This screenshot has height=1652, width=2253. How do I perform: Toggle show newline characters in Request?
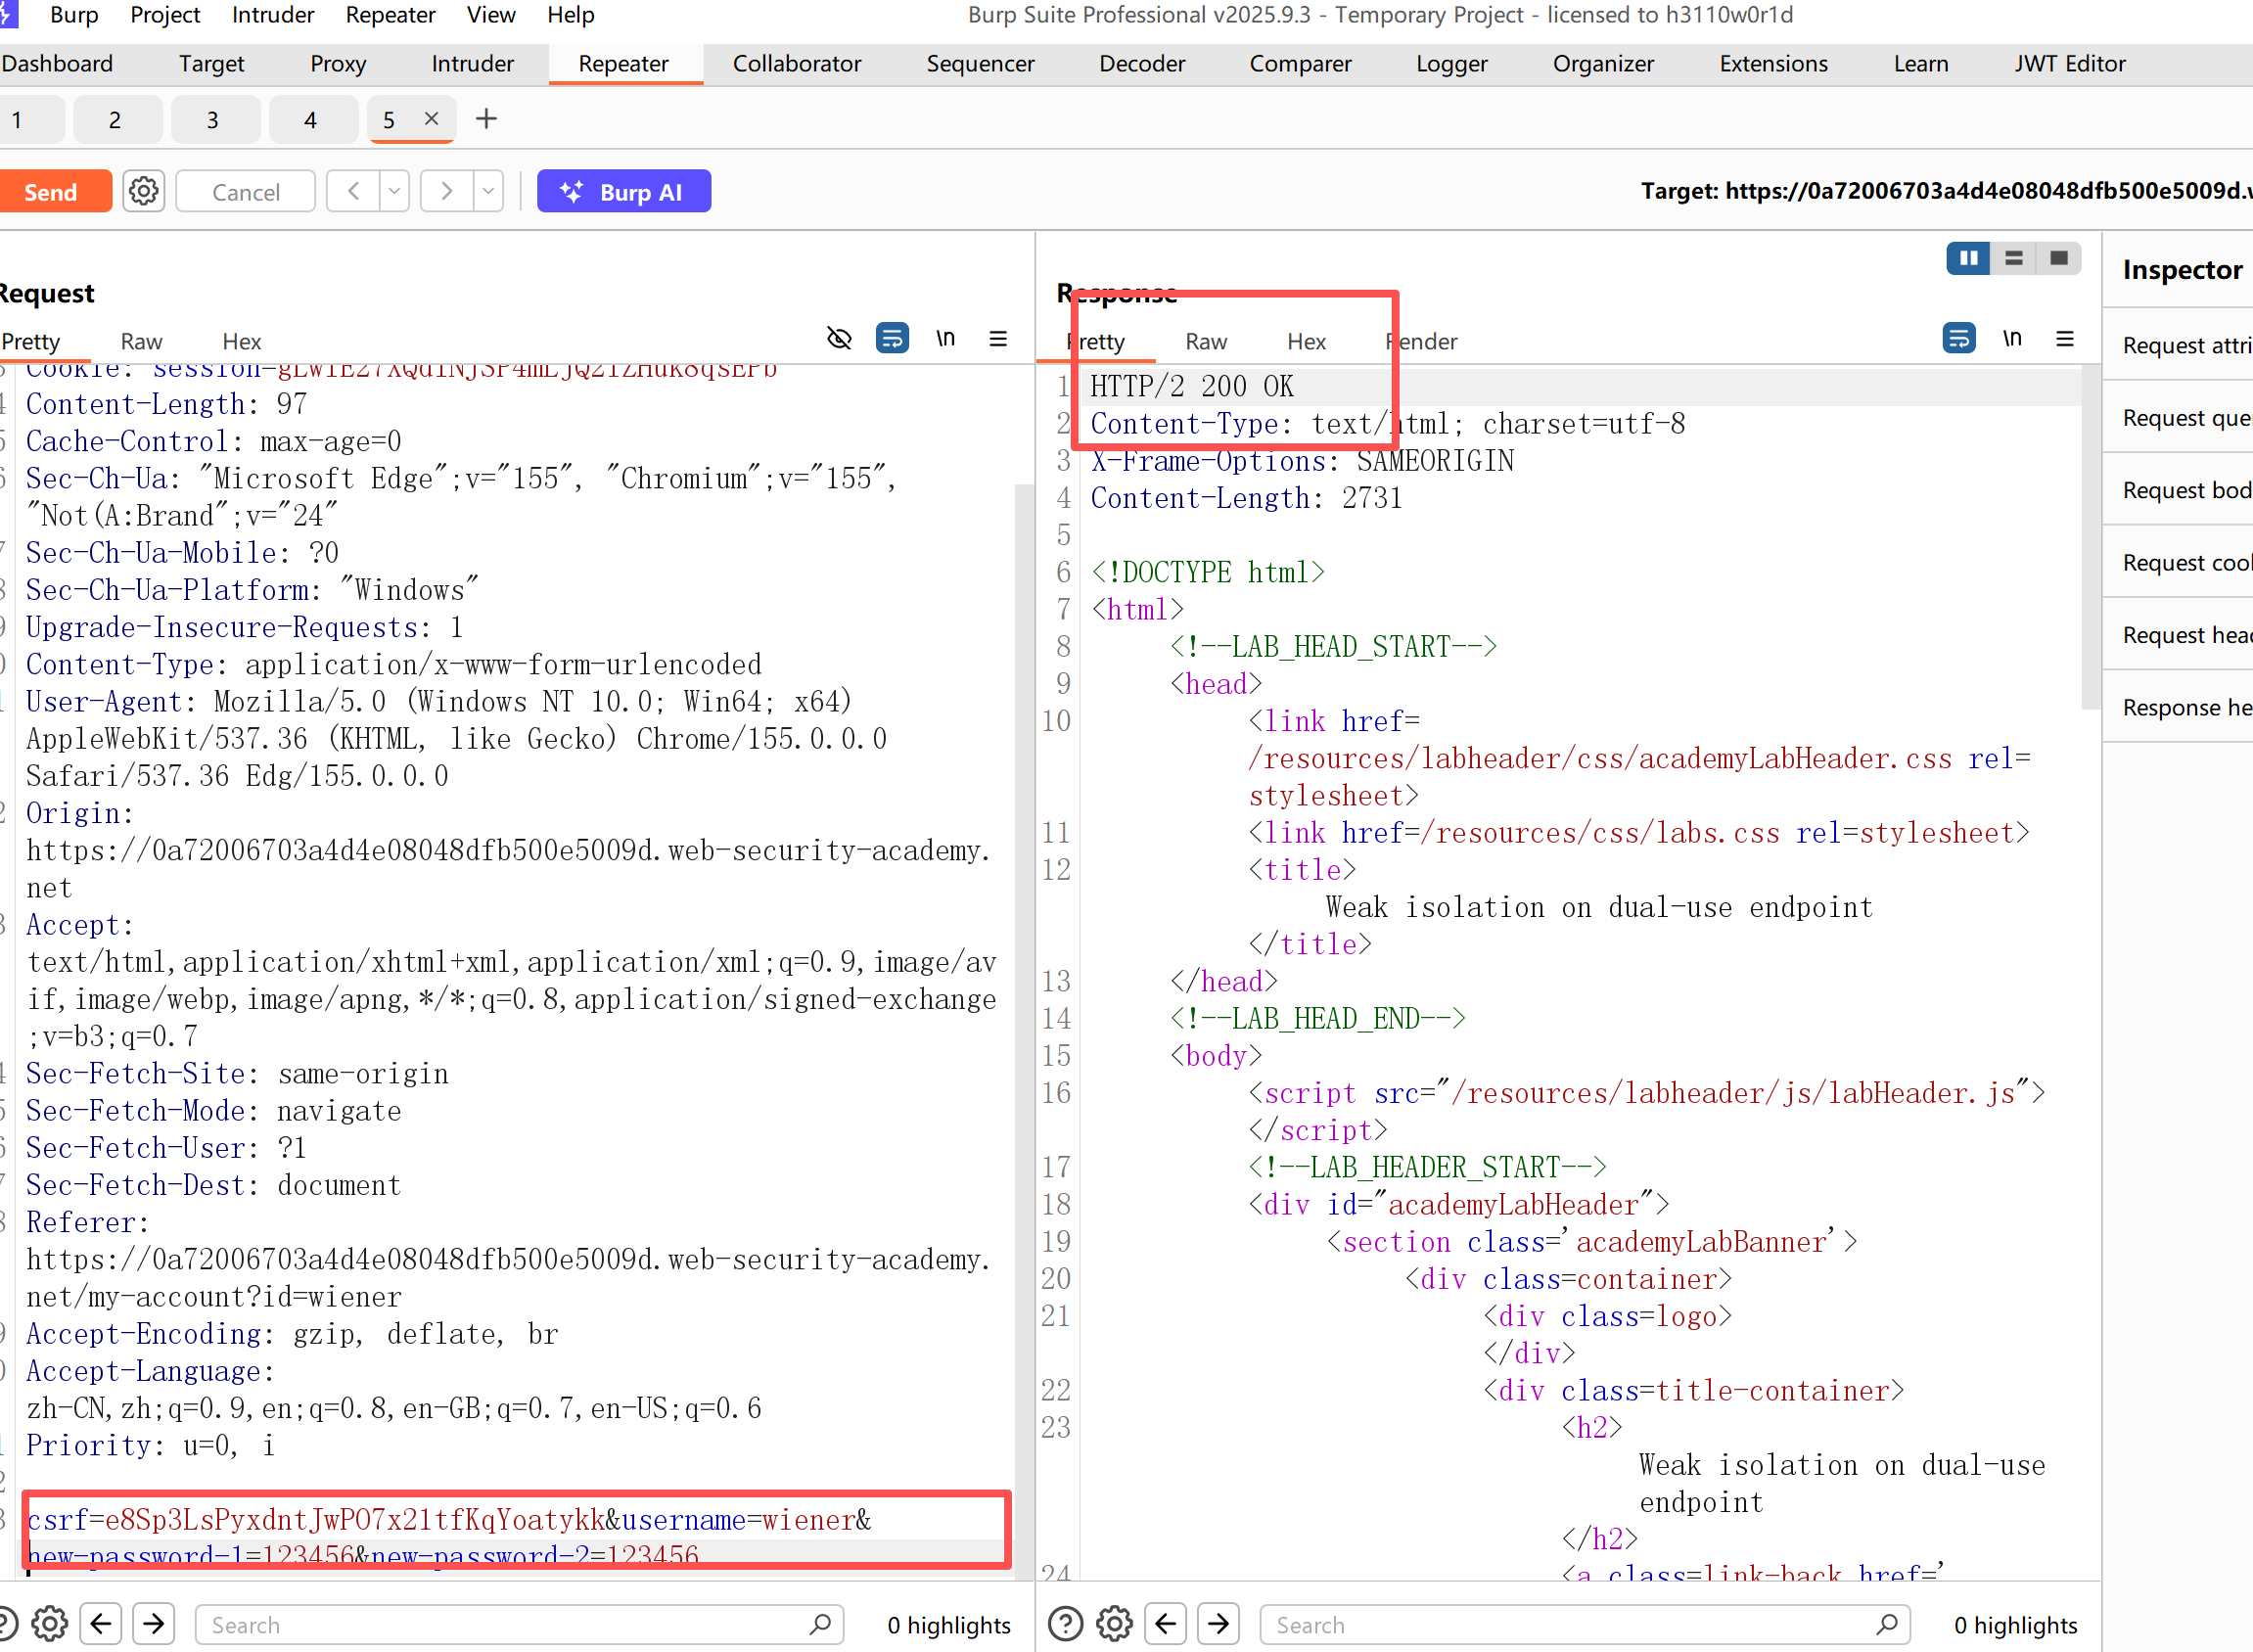point(945,339)
